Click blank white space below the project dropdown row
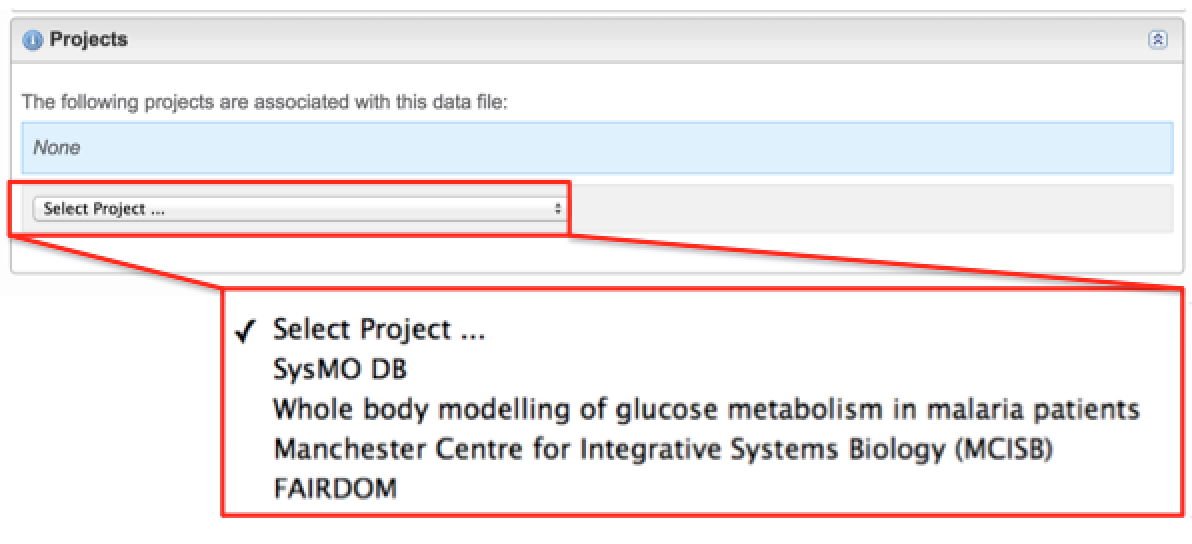The width and height of the screenshot is (1192, 544). pos(600,253)
